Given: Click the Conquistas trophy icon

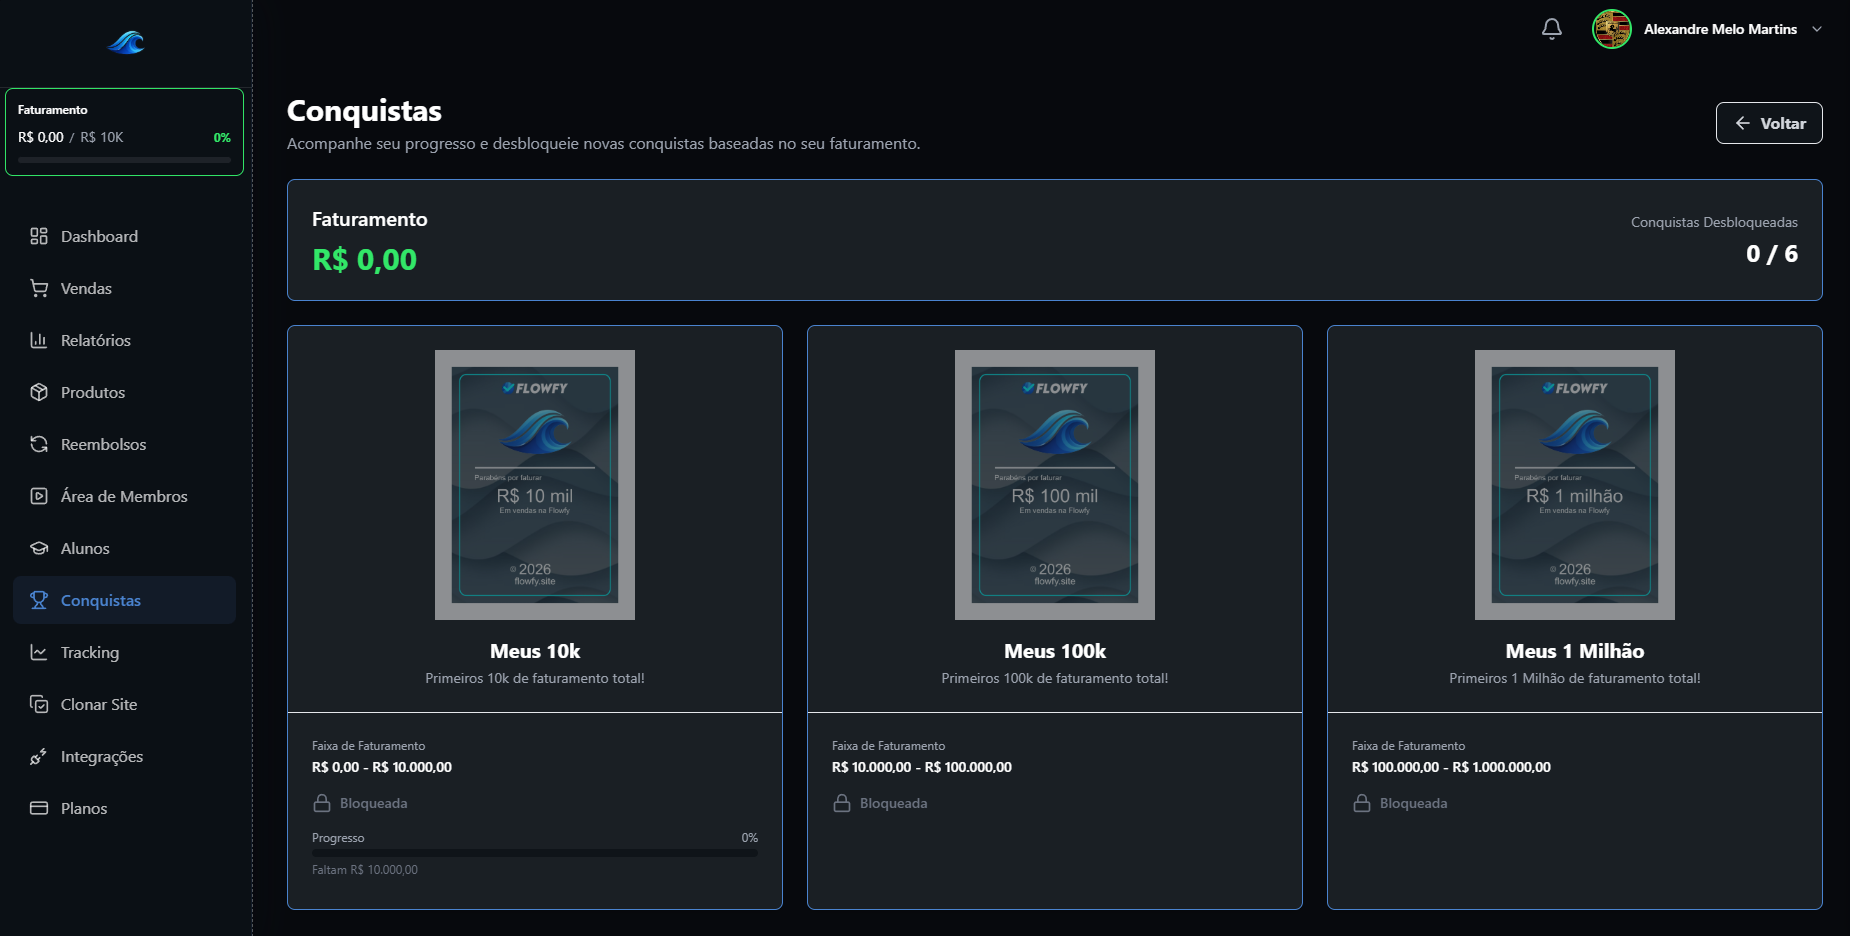Looking at the screenshot, I should [39, 600].
